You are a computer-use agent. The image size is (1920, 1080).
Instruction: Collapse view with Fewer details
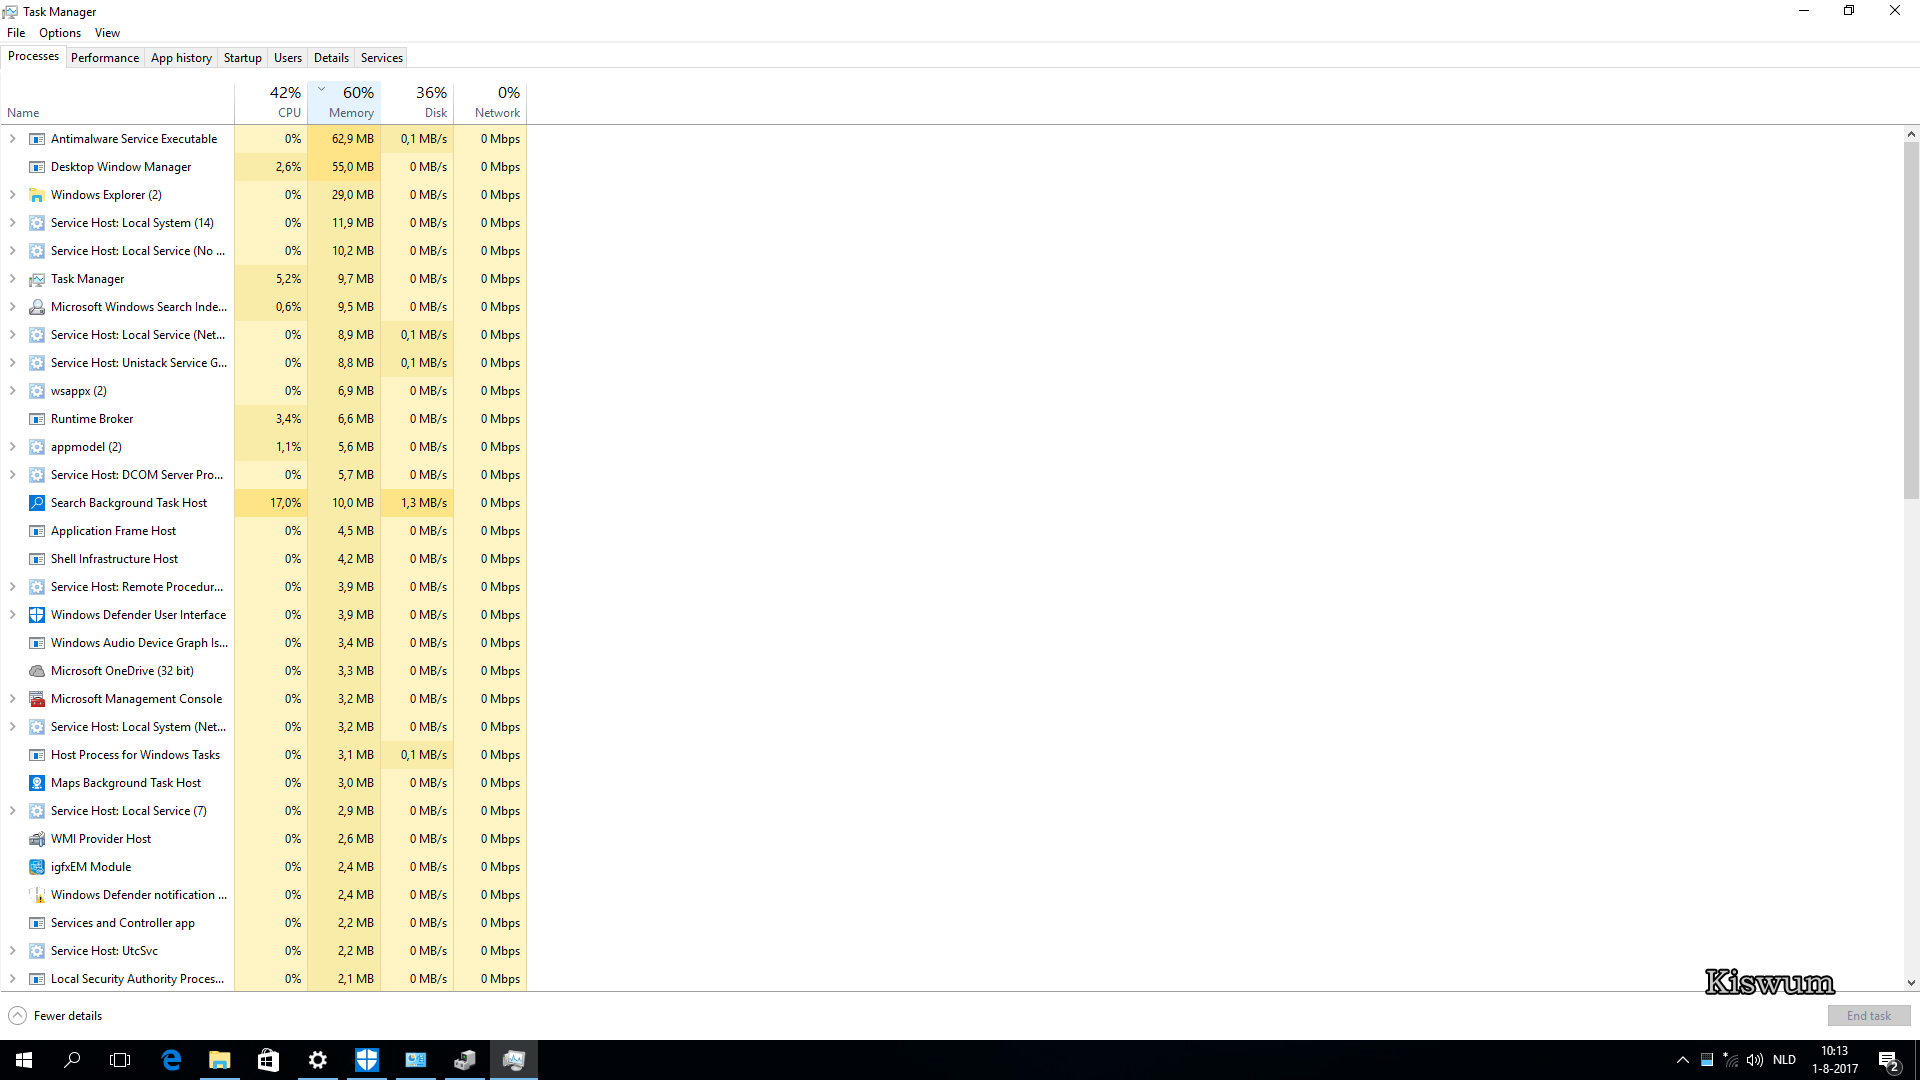[x=56, y=1016]
